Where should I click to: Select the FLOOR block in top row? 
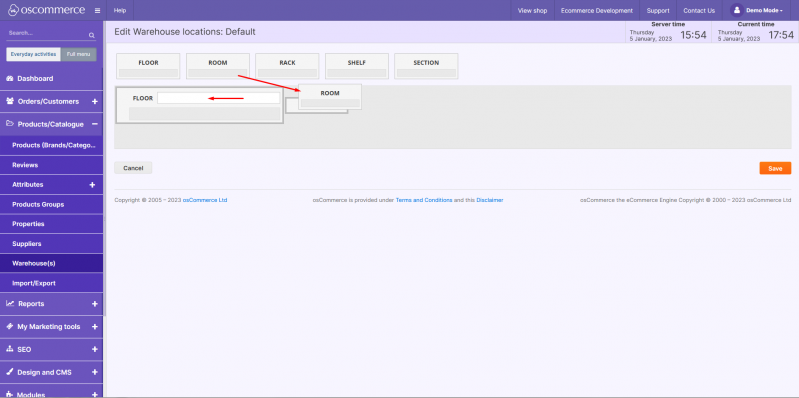coord(148,66)
